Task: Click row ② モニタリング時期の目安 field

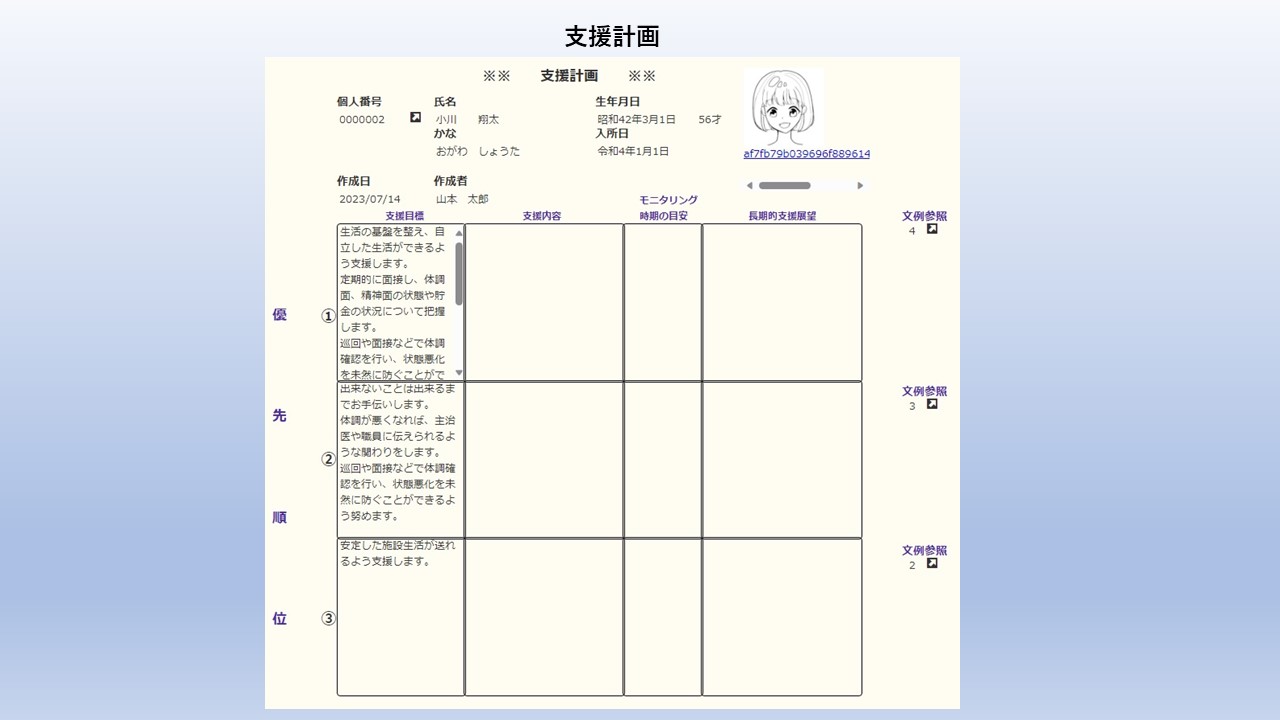Action: click(663, 460)
